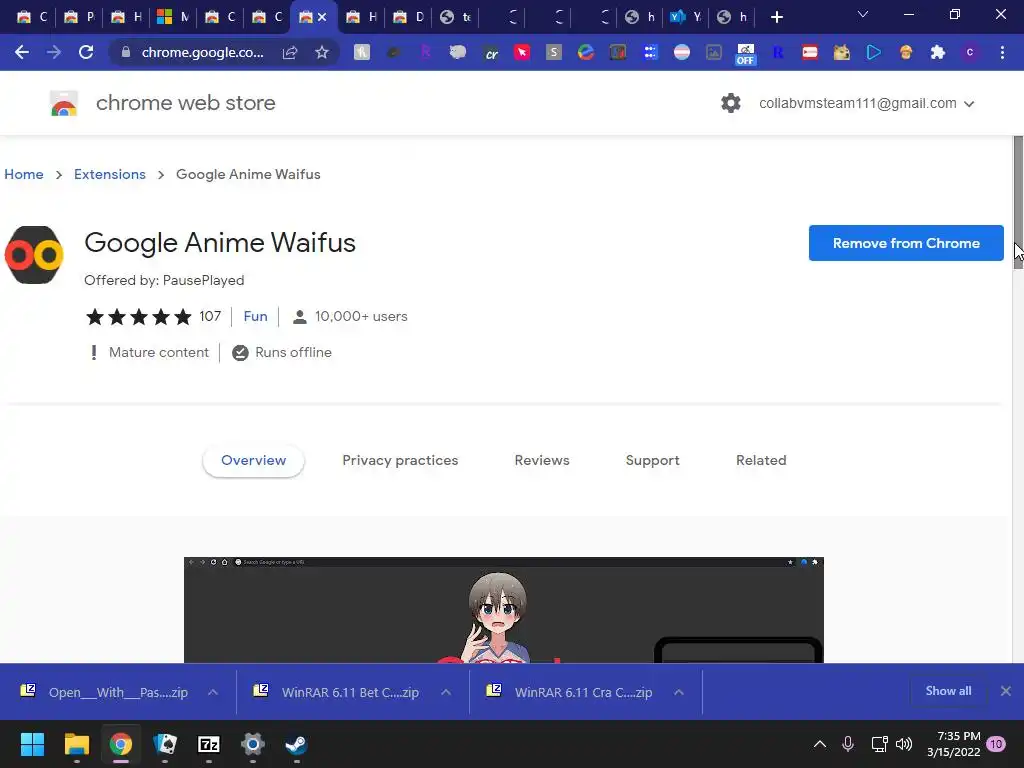Click the red cursor extension icon
Screen dimensions: 1024x768
pyautogui.click(x=522, y=52)
